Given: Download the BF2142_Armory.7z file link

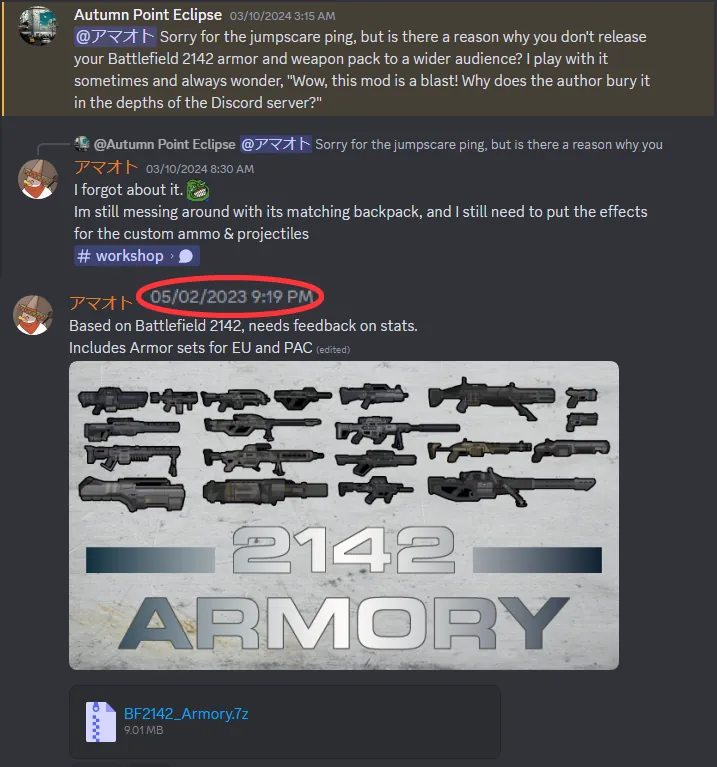Looking at the screenshot, I should [186, 714].
